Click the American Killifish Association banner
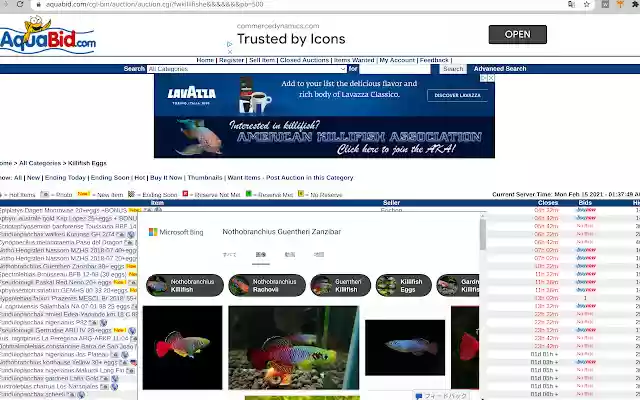 (324, 137)
